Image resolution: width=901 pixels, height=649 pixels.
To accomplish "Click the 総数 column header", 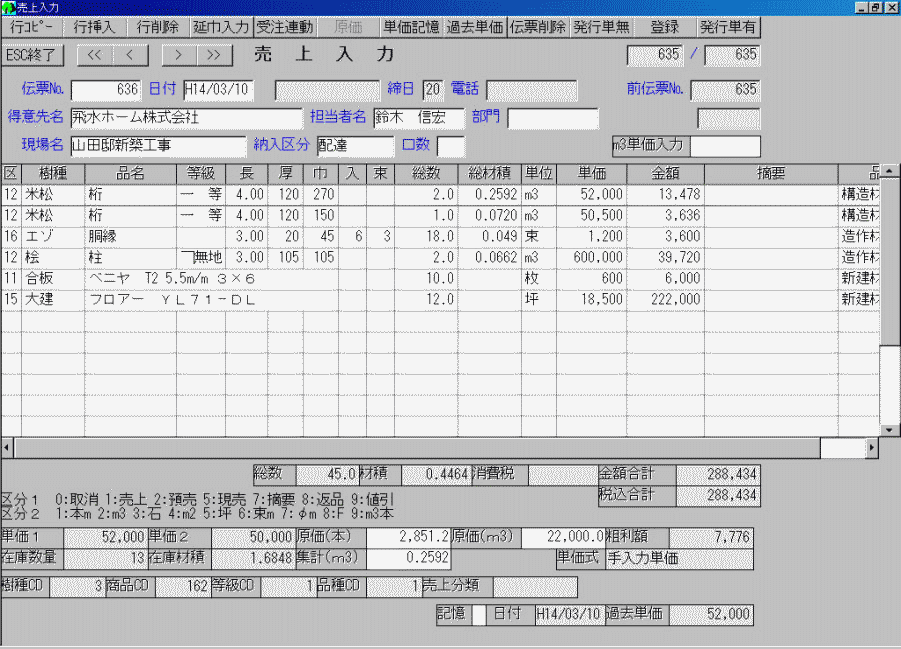I will (x=426, y=174).
